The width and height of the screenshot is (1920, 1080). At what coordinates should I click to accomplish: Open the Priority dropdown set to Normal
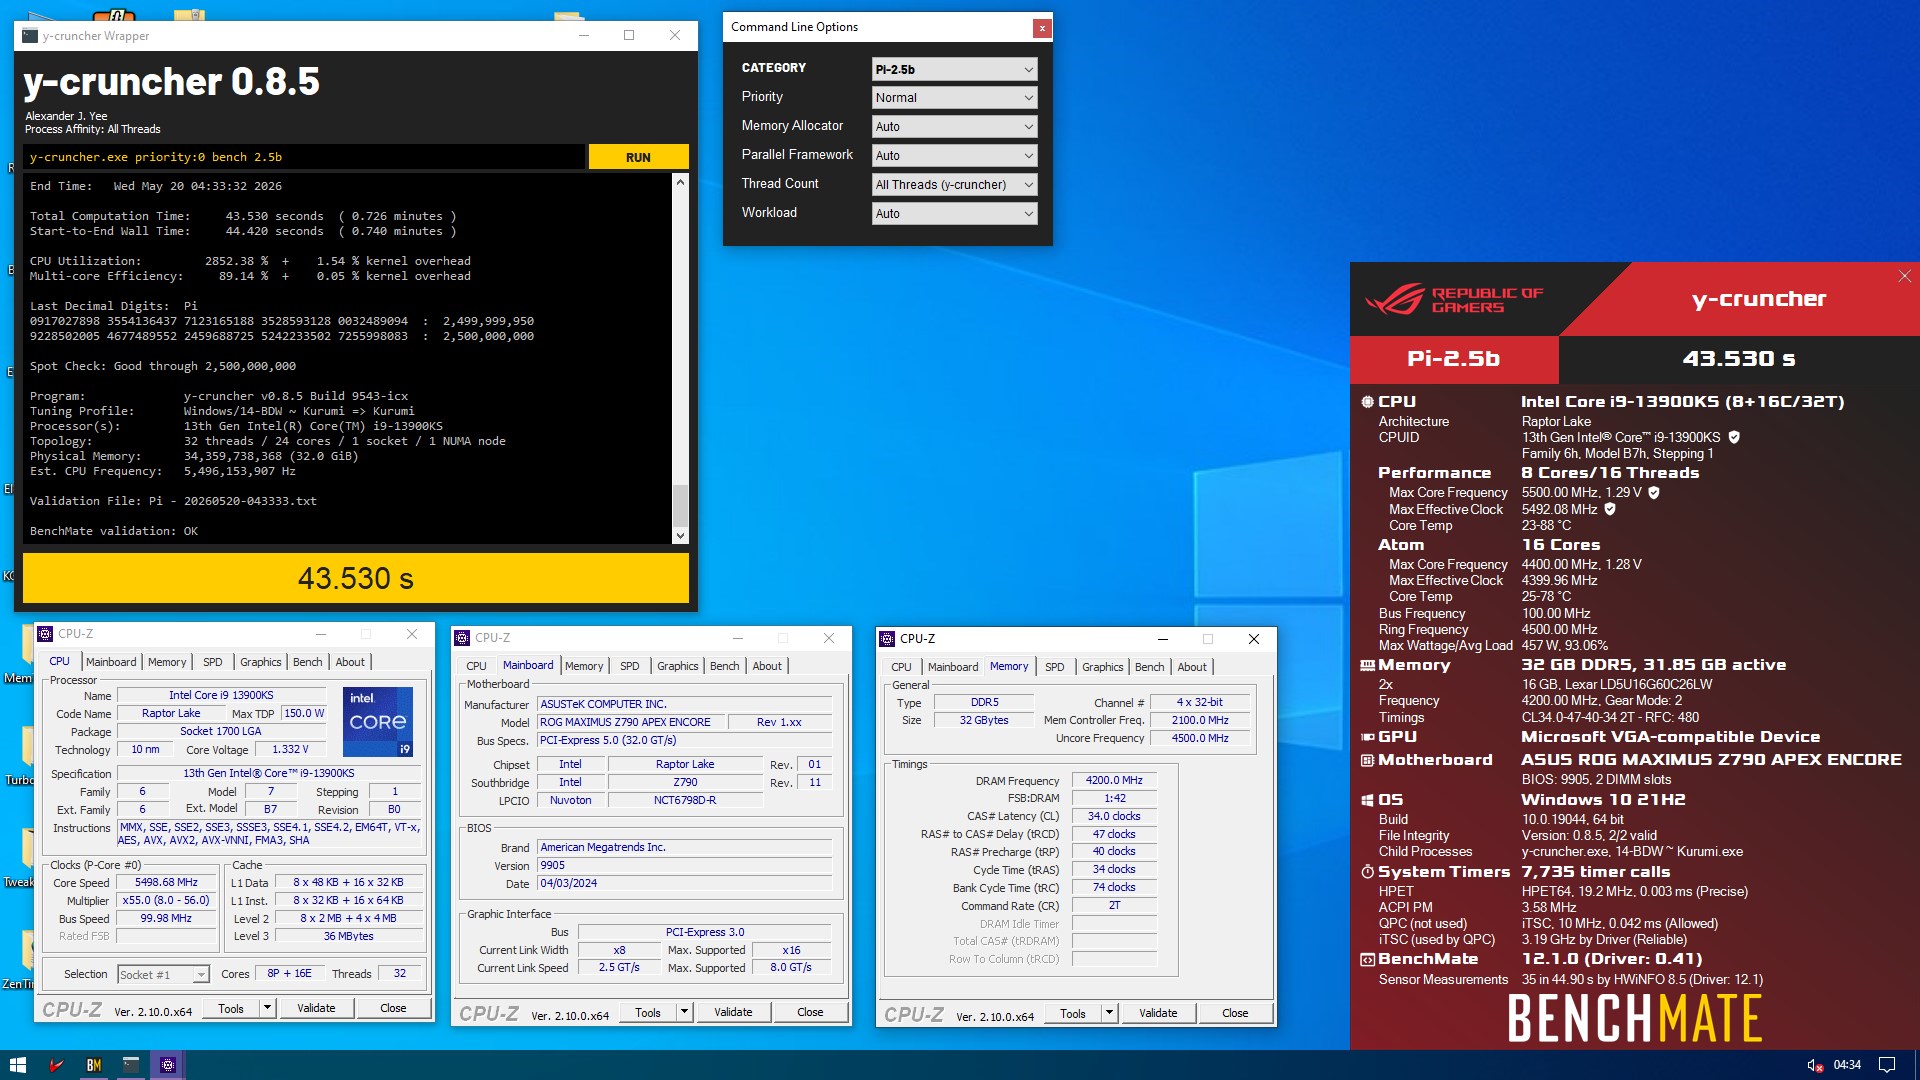click(954, 98)
